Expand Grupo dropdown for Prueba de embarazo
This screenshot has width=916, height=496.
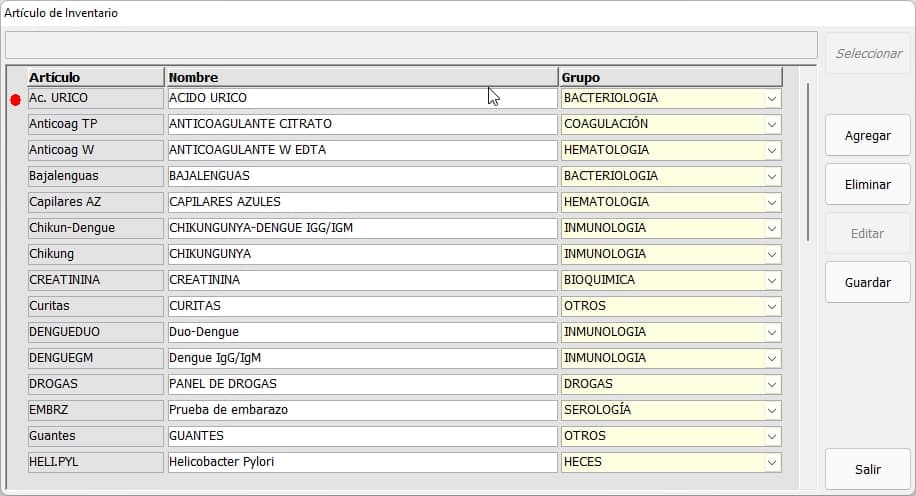772,410
